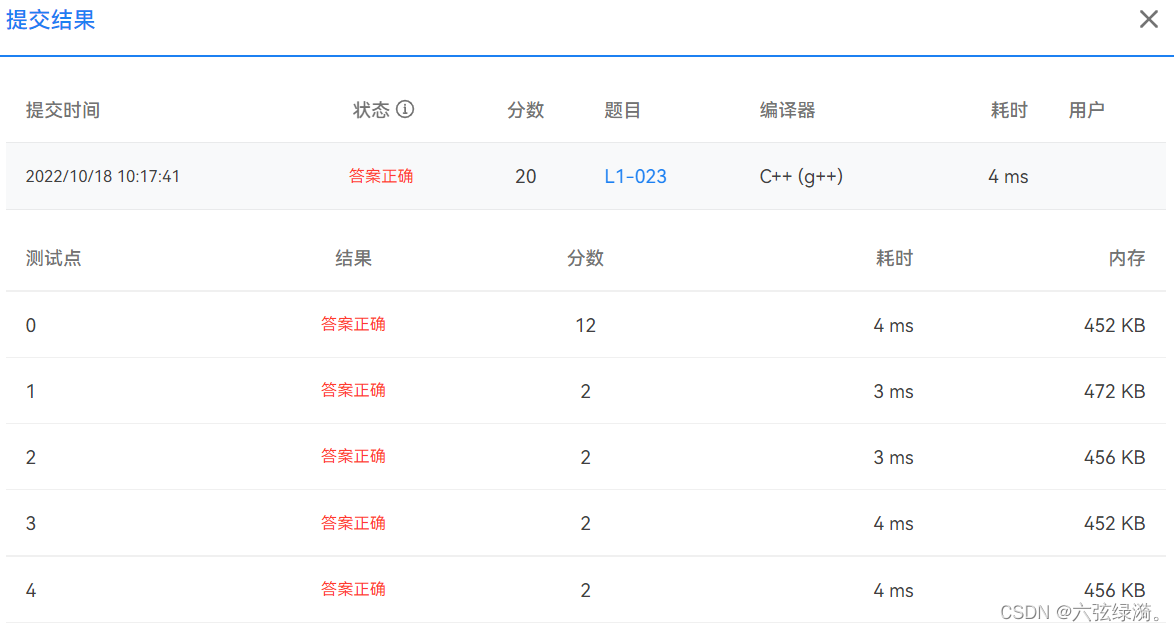The height and width of the screenshot is (631, 1174).
Task: Open problem L1-023 link
Action: (x=635, y=176)
